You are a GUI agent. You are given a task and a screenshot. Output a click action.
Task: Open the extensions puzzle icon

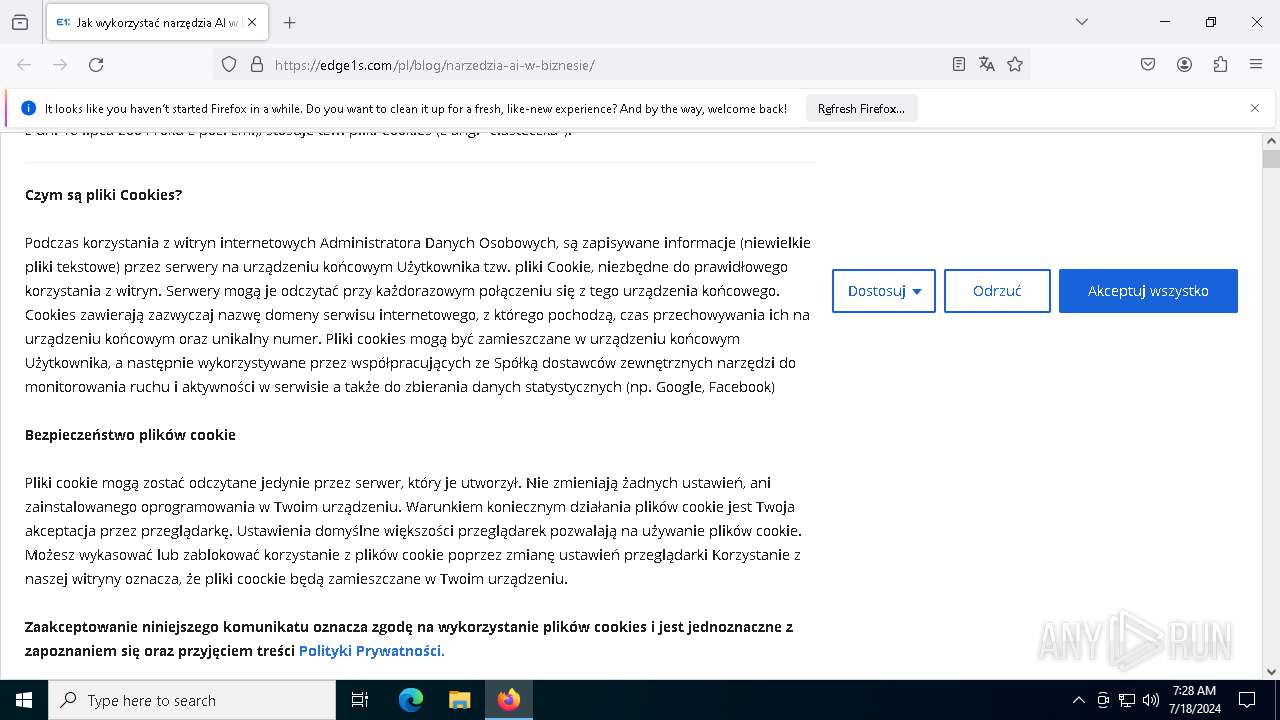point(1220,64)
